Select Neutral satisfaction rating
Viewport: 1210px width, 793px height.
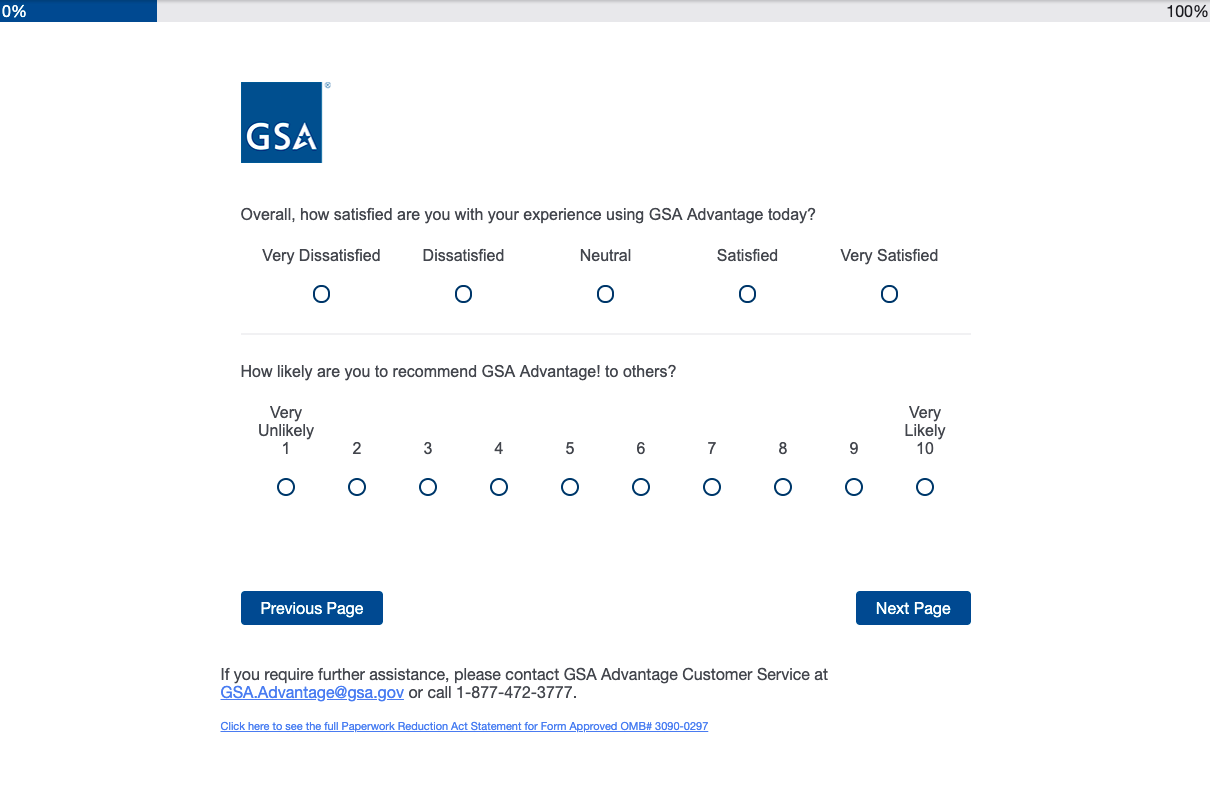coord(605,294)
